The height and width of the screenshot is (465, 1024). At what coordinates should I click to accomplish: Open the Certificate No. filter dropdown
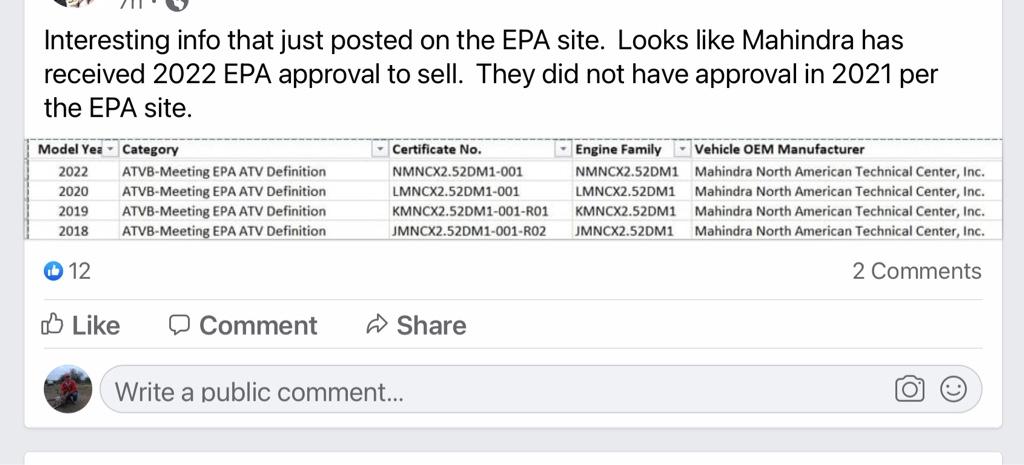[563, 150]
